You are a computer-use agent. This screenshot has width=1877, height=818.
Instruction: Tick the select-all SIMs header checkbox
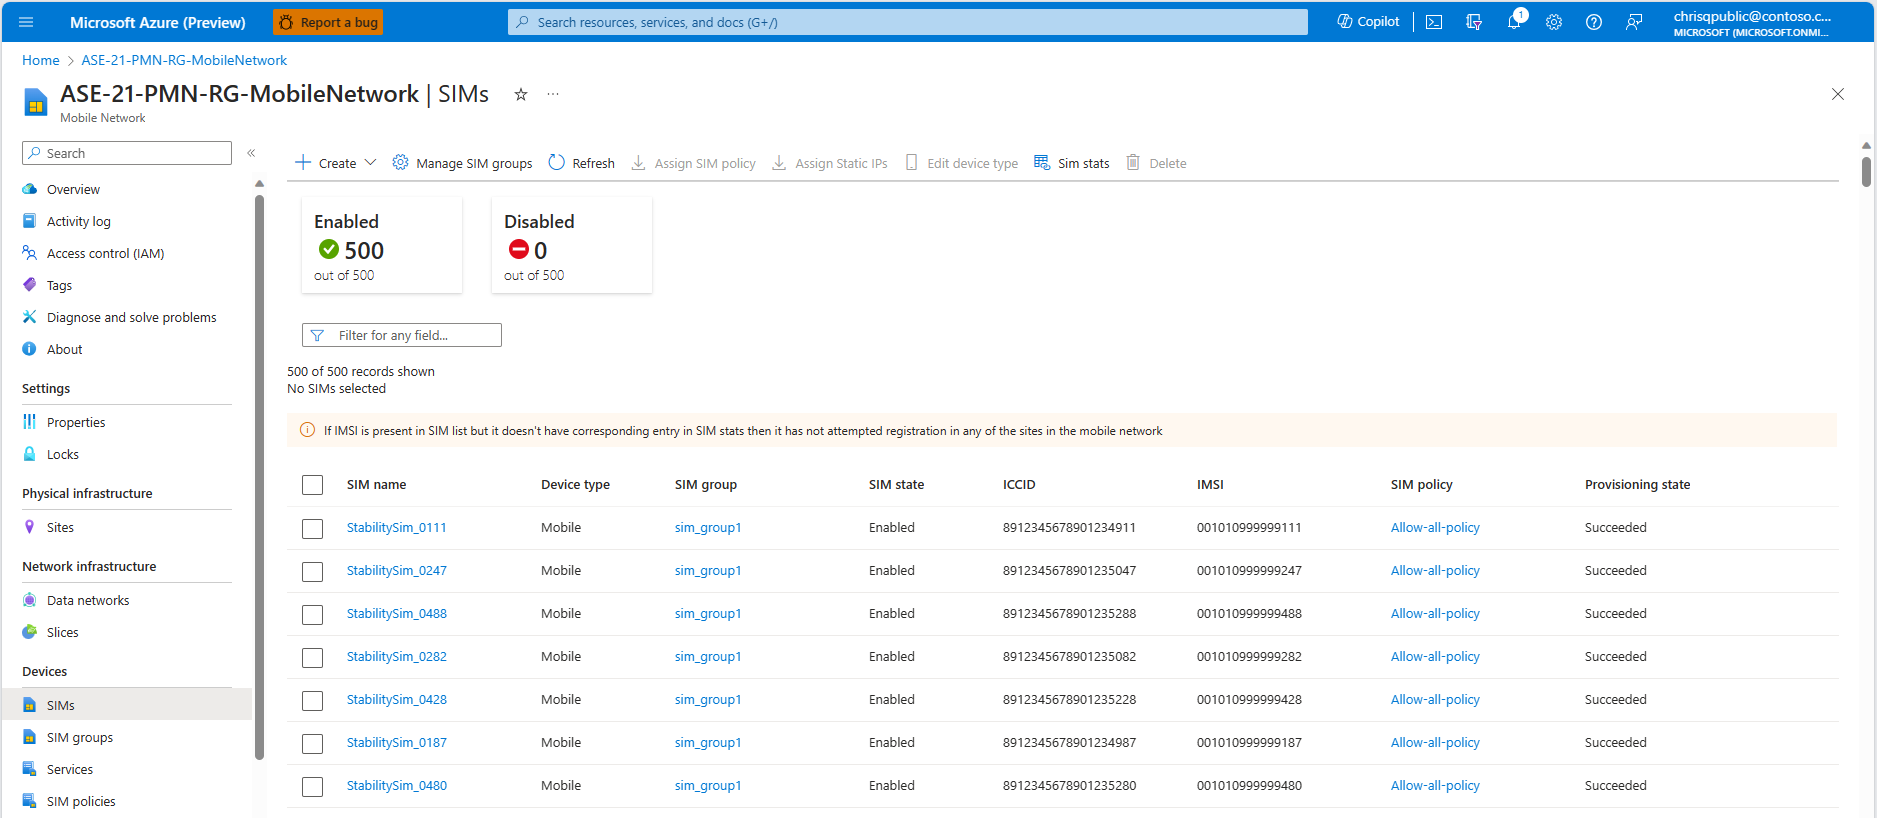click(312, 485)
